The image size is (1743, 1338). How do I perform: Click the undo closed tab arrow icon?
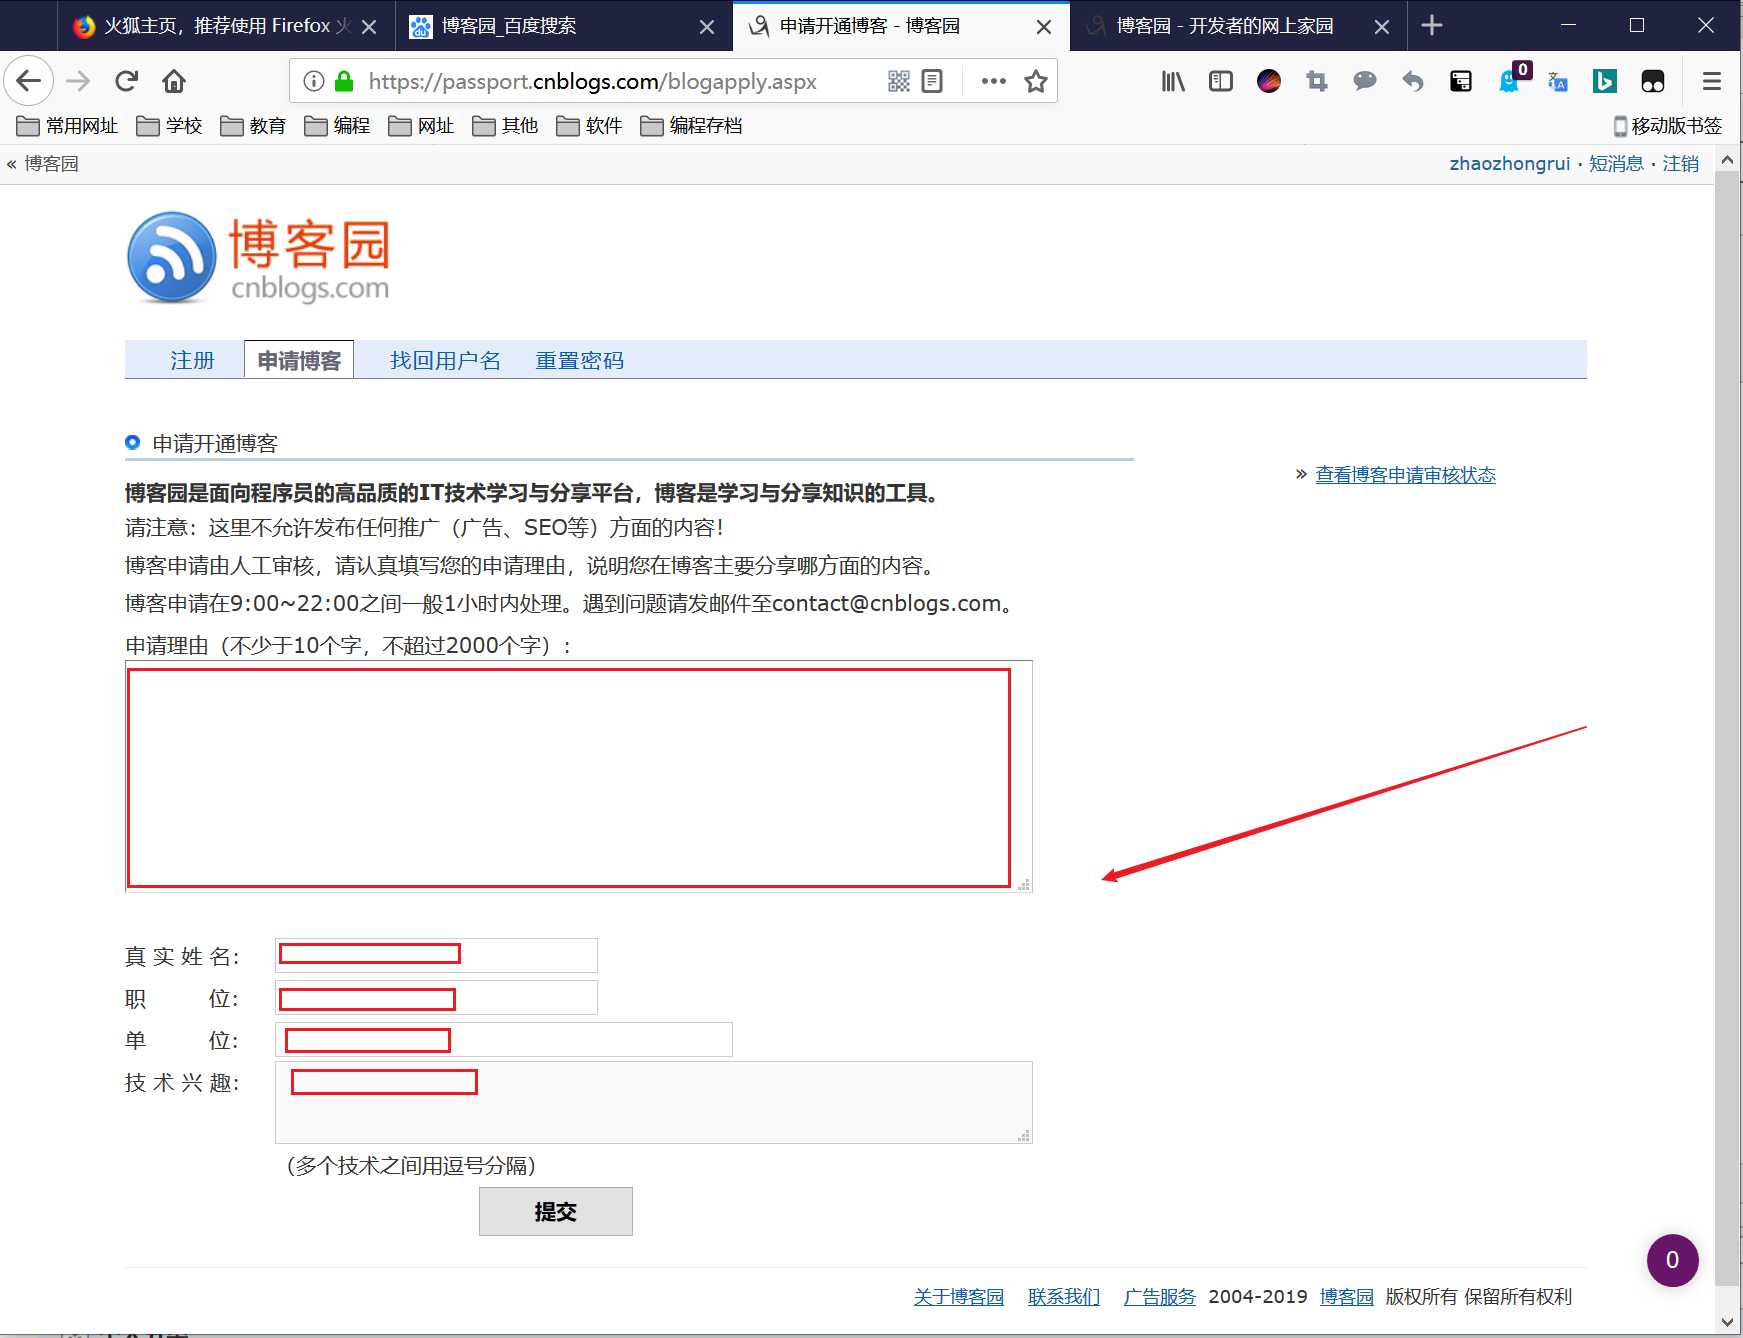[x=1413, y=81]
